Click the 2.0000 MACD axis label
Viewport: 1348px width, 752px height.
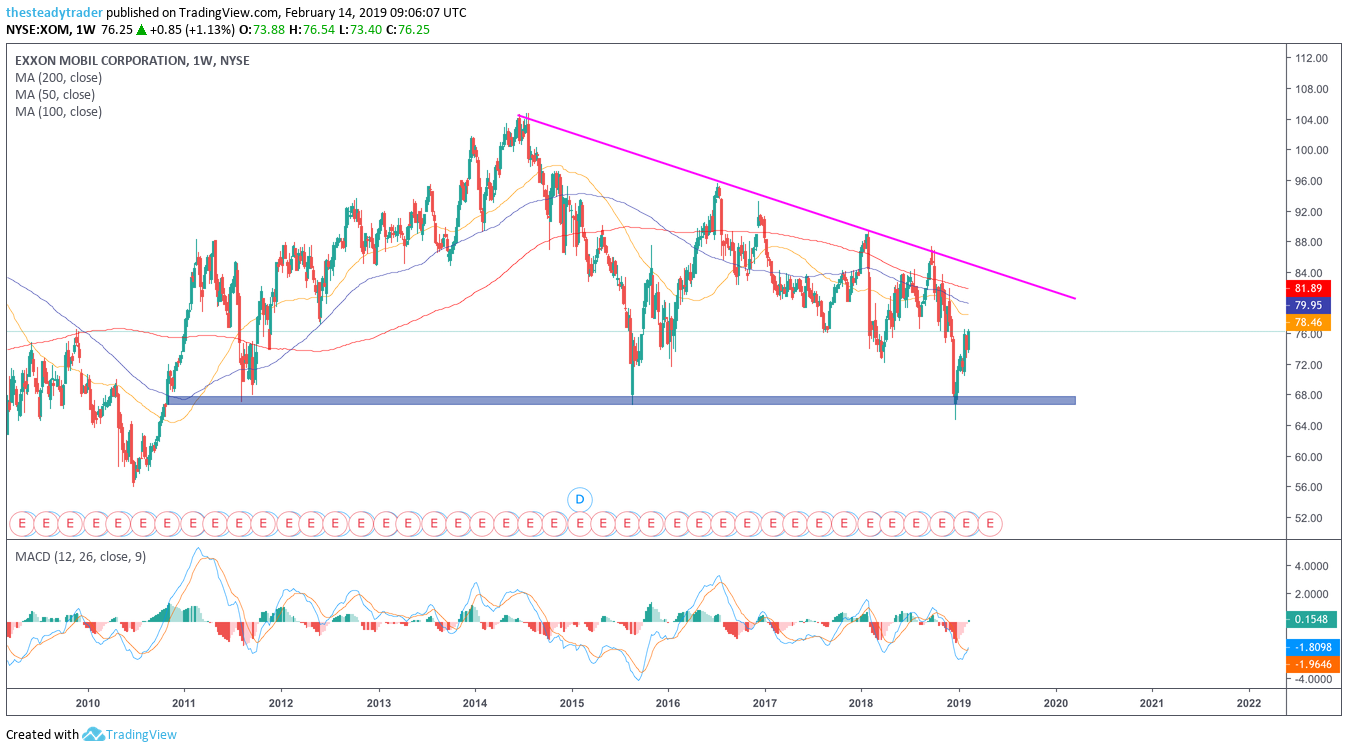pyautogui.click(x=1311, y=593)
